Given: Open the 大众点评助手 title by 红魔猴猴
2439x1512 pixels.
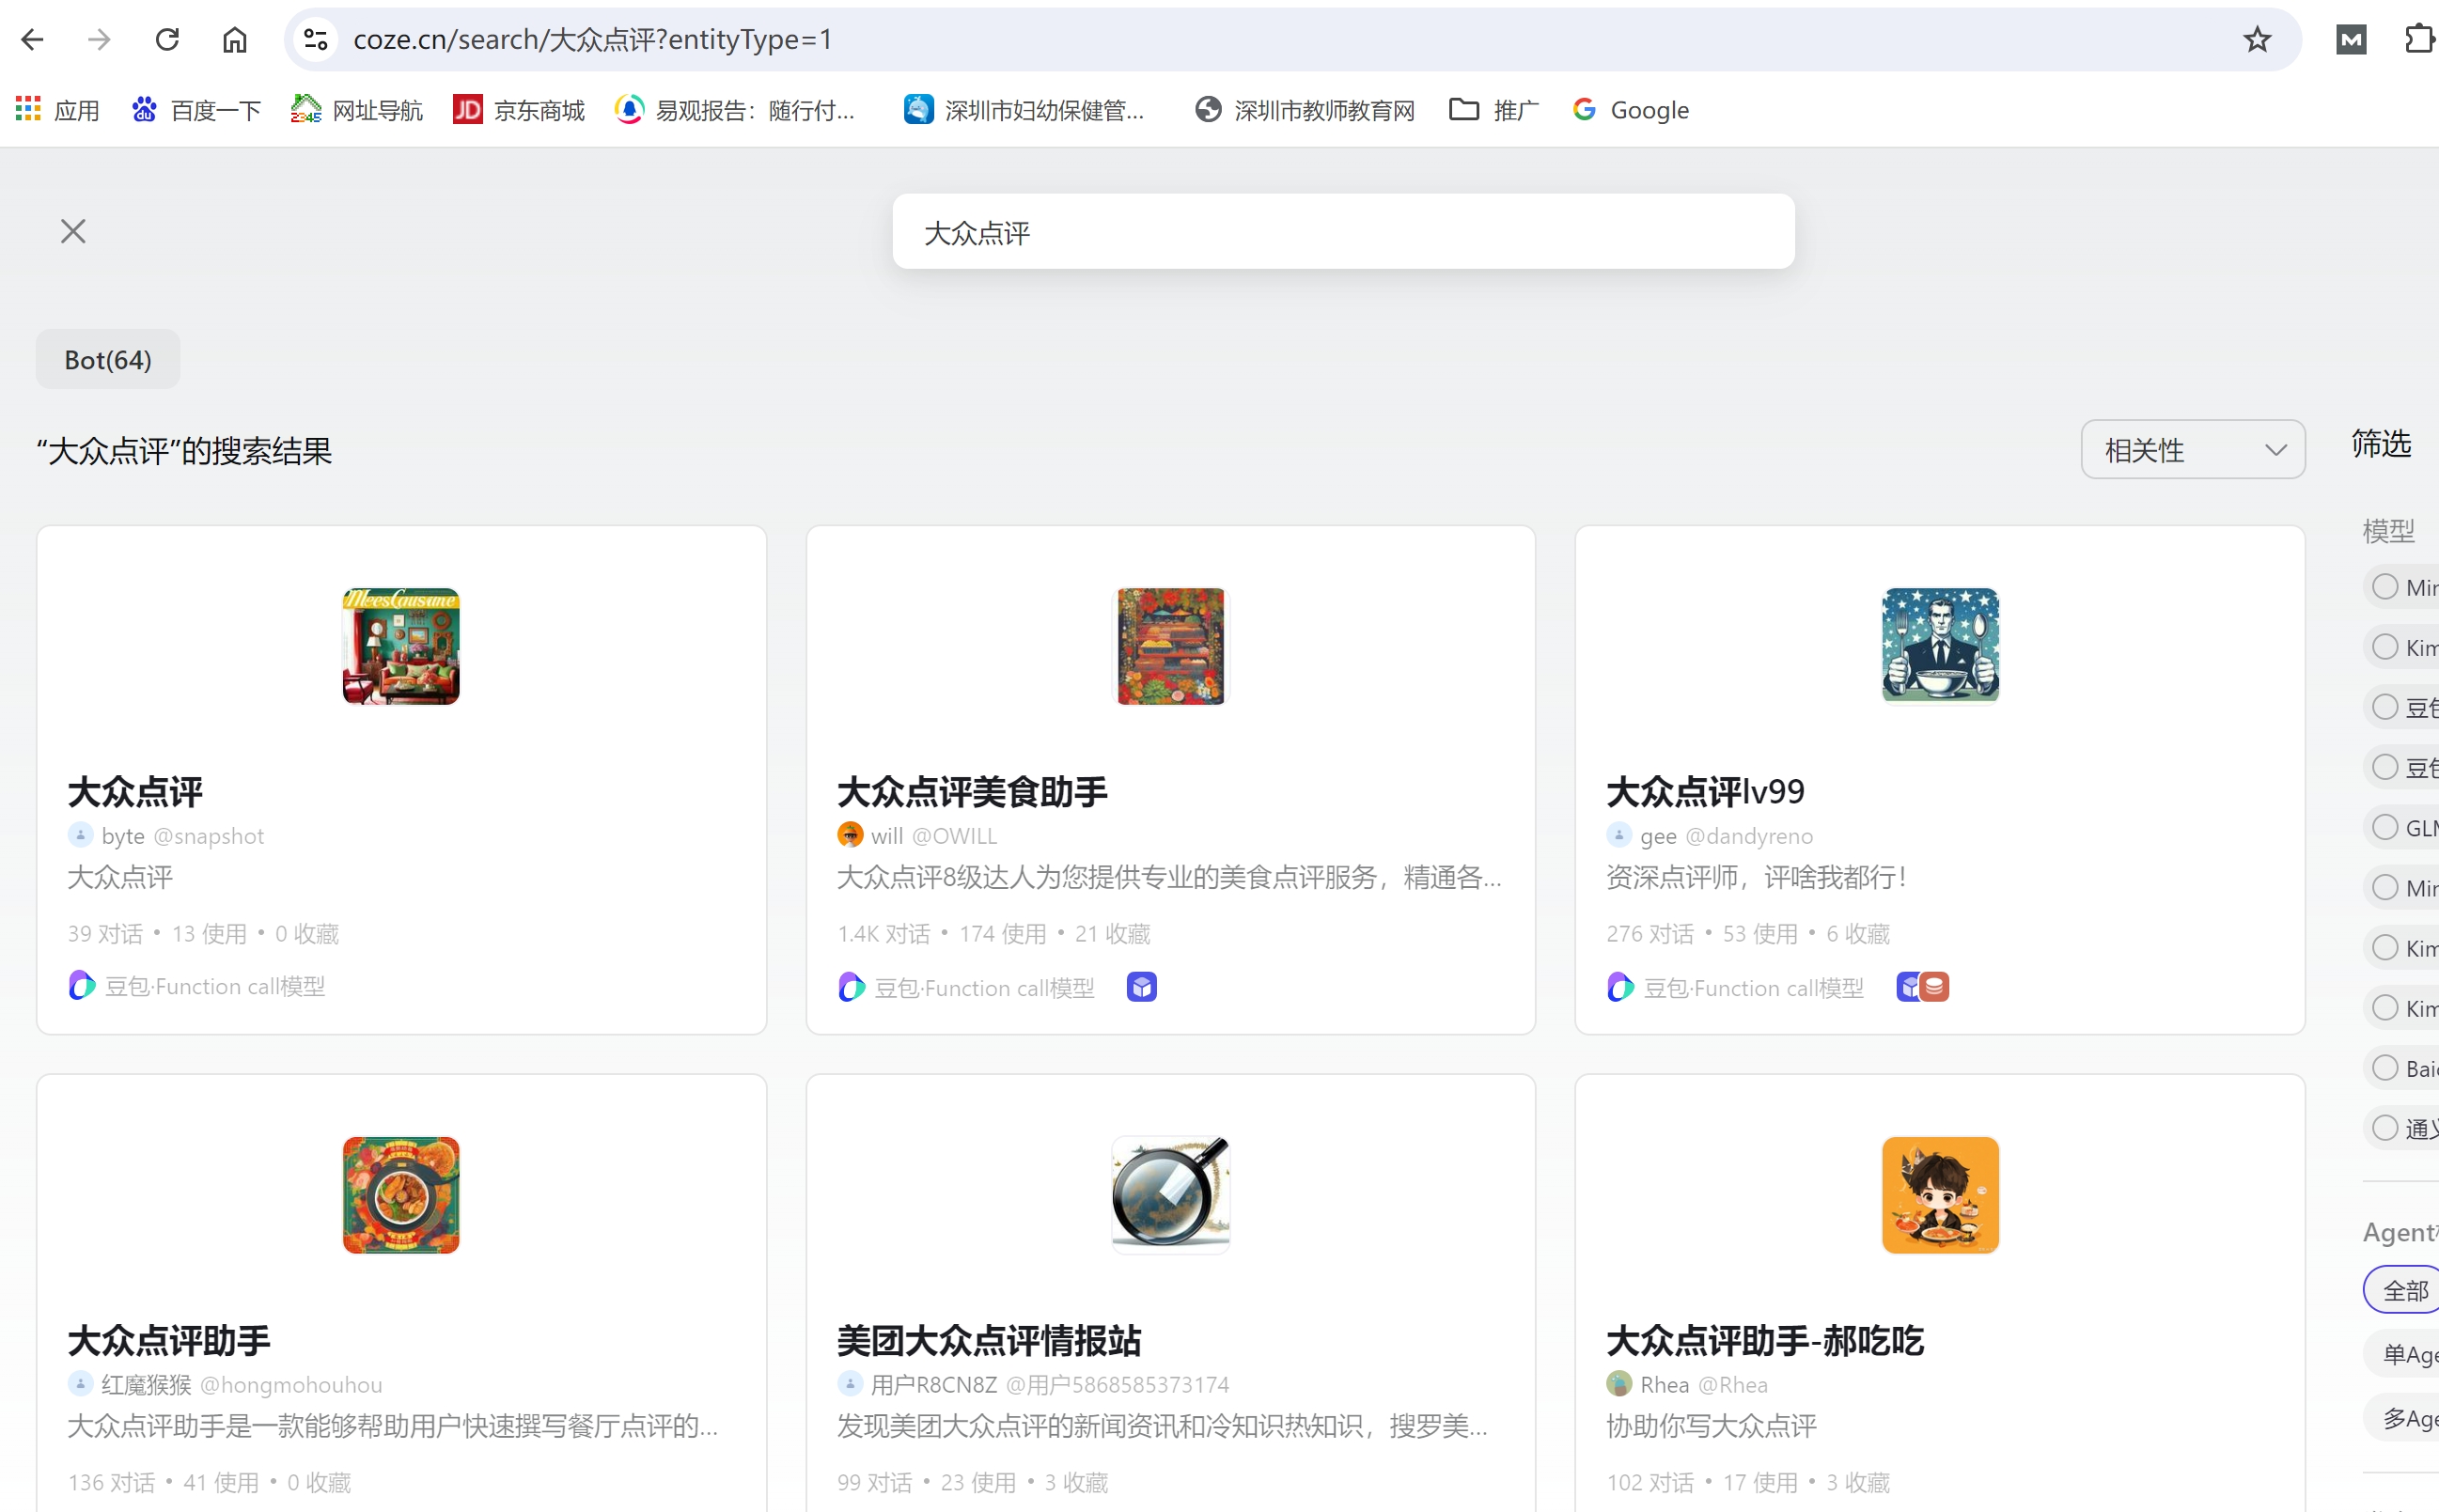Looking at the screenshot, I should [169, 1341].
